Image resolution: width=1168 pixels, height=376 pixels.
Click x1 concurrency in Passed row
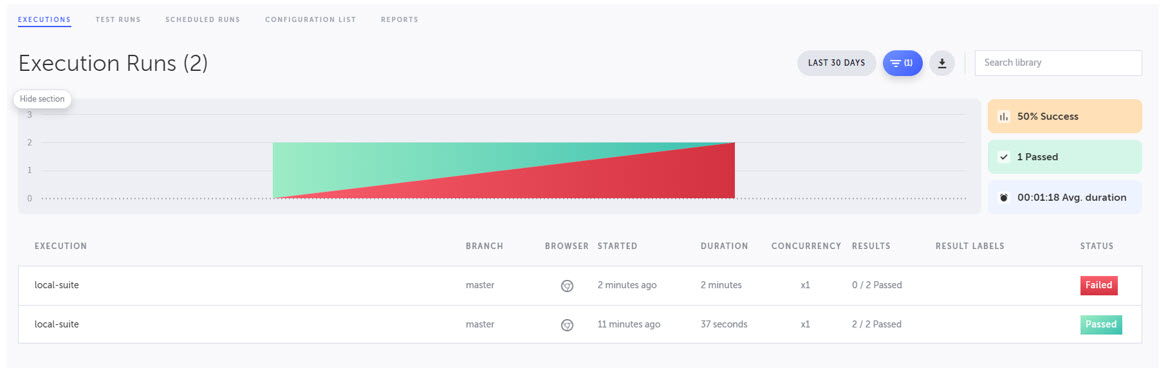coord(805,325)
